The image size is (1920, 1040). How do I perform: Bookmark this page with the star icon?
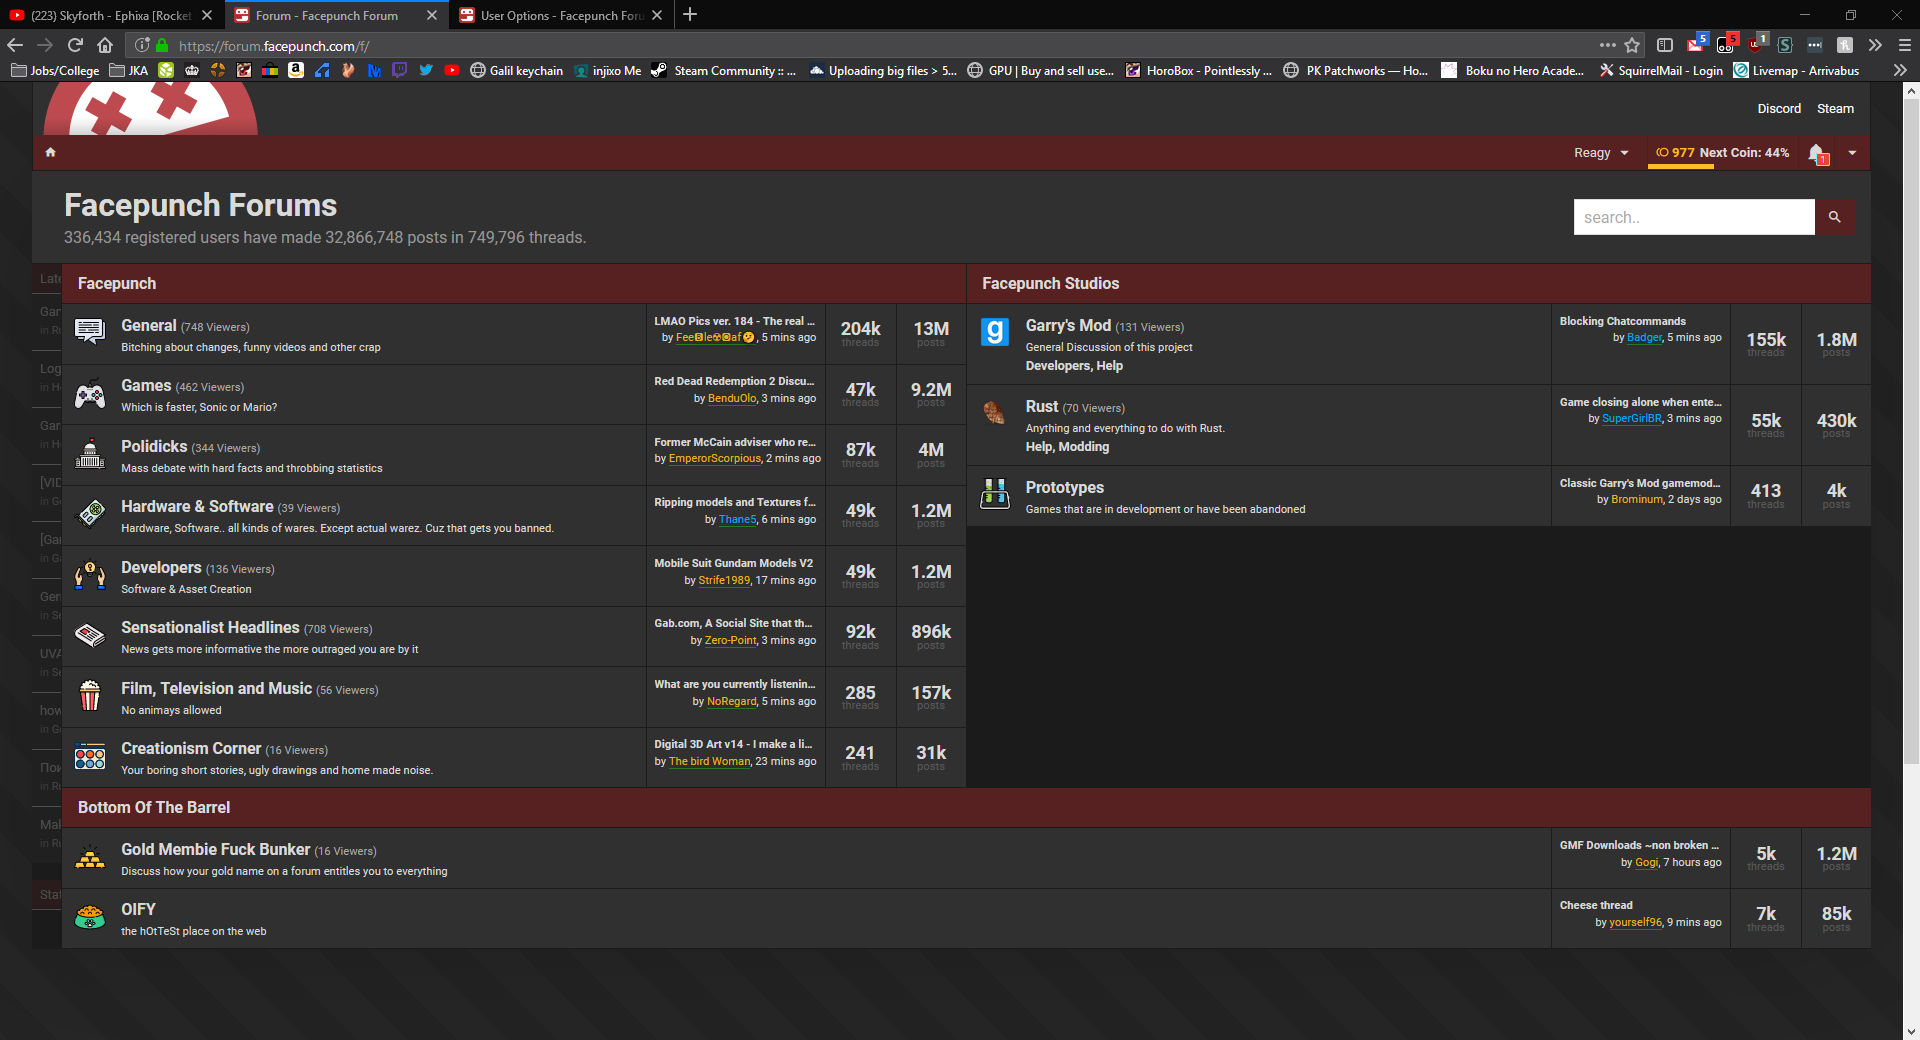pyautogui.click(x=1632, y=45)
